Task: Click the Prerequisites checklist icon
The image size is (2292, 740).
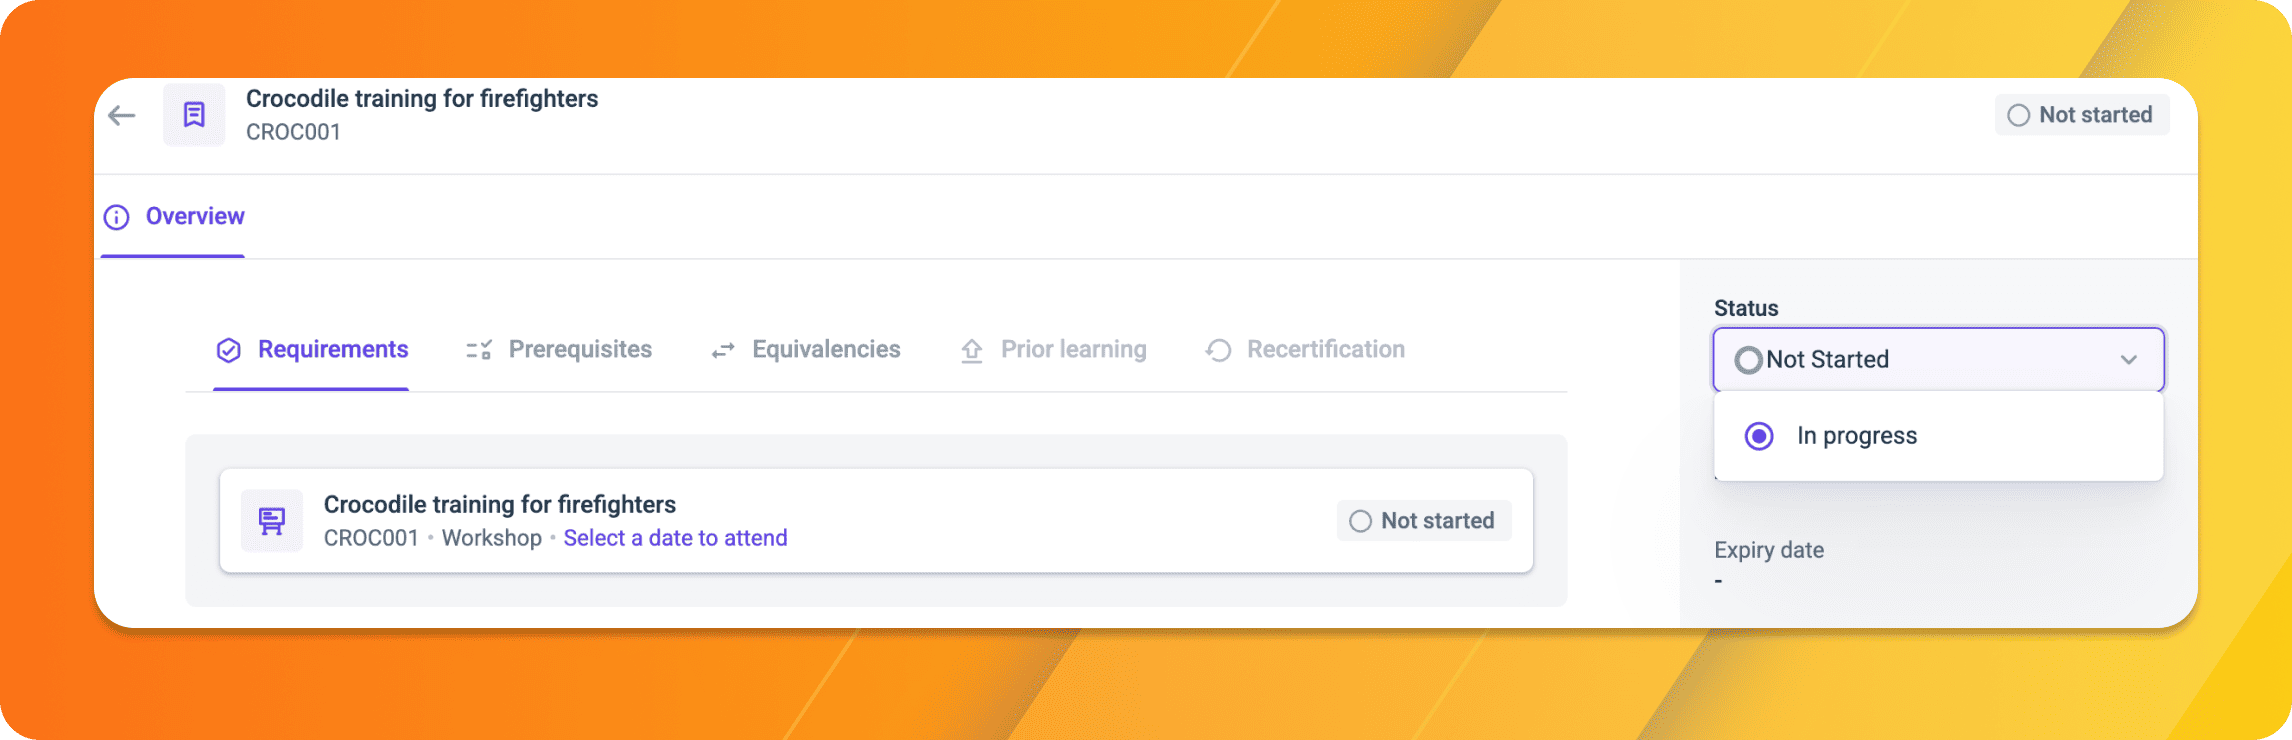Action: click(479, 350)
